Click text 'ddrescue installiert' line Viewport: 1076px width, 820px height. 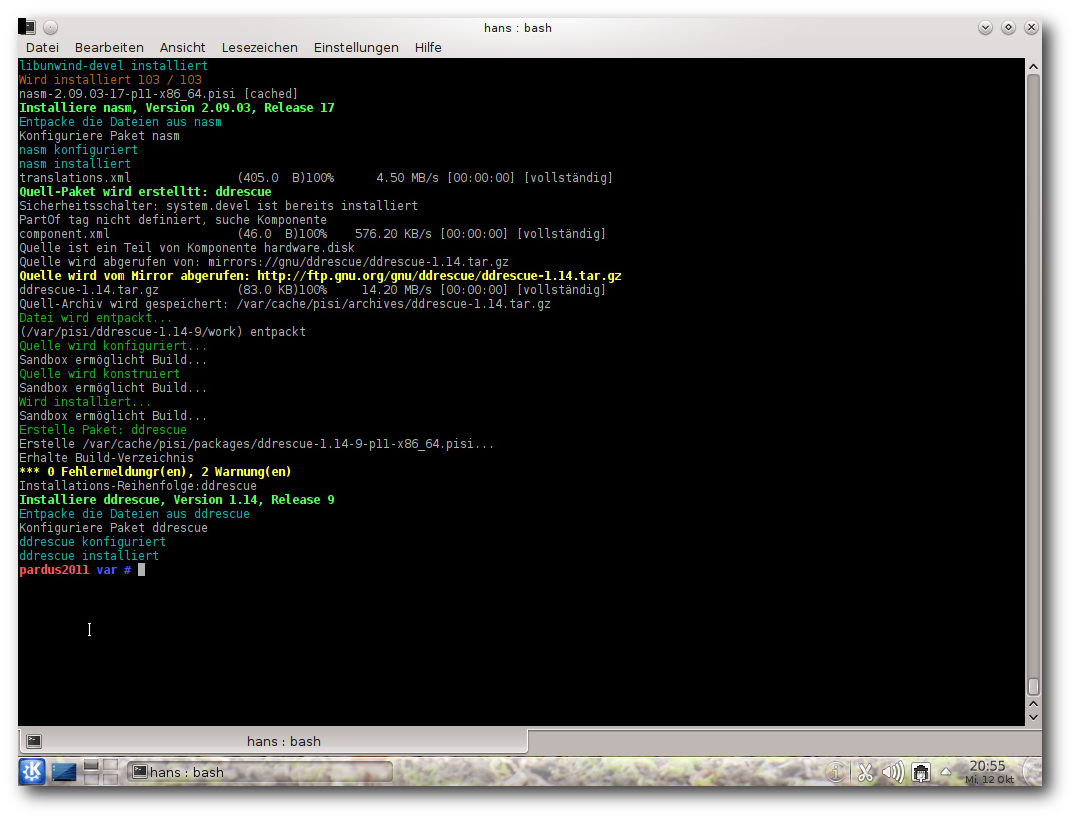point(89,556)
